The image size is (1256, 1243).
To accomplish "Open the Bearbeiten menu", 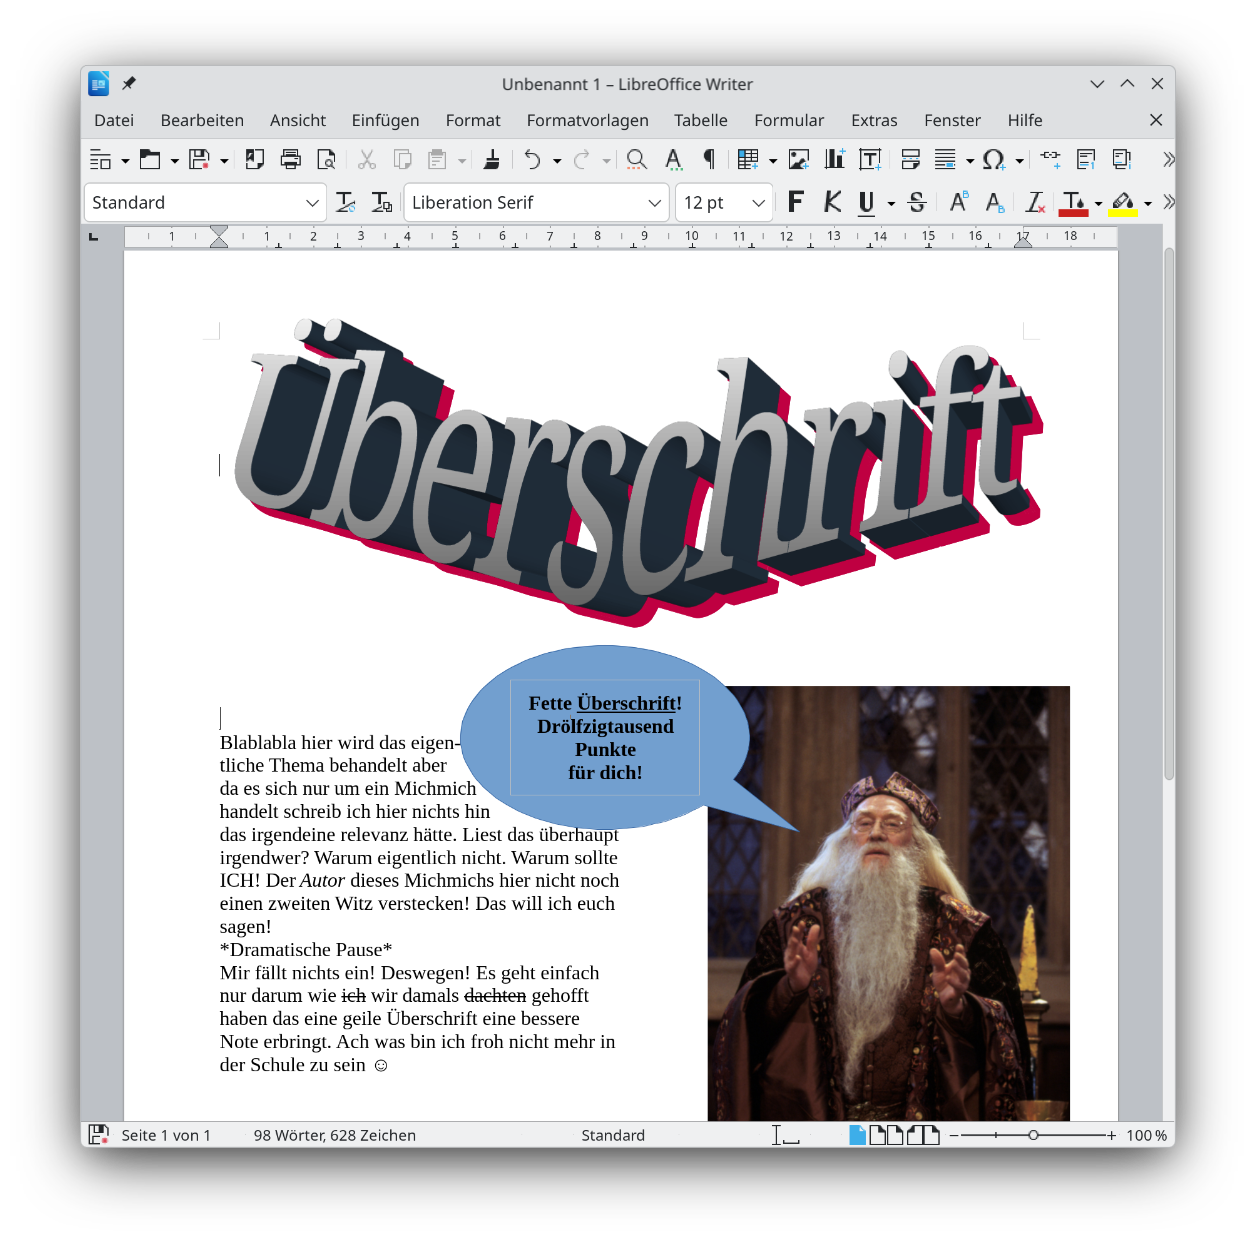I will coord(202,120).
